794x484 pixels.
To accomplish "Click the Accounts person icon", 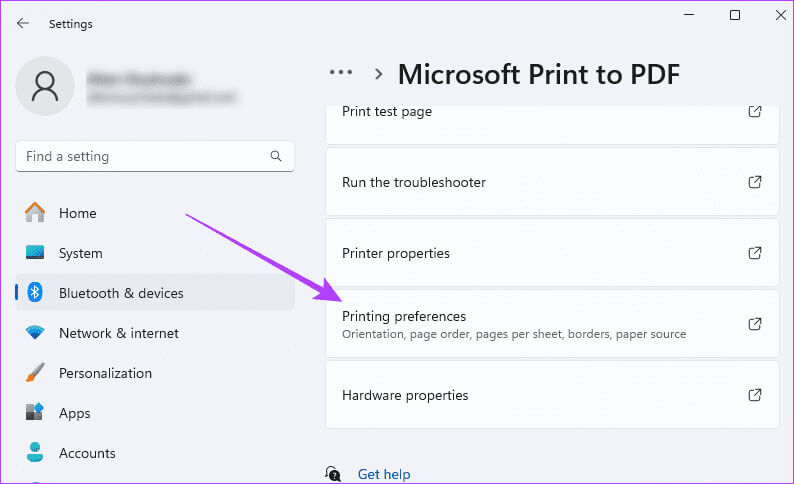I will pos(35,452).
